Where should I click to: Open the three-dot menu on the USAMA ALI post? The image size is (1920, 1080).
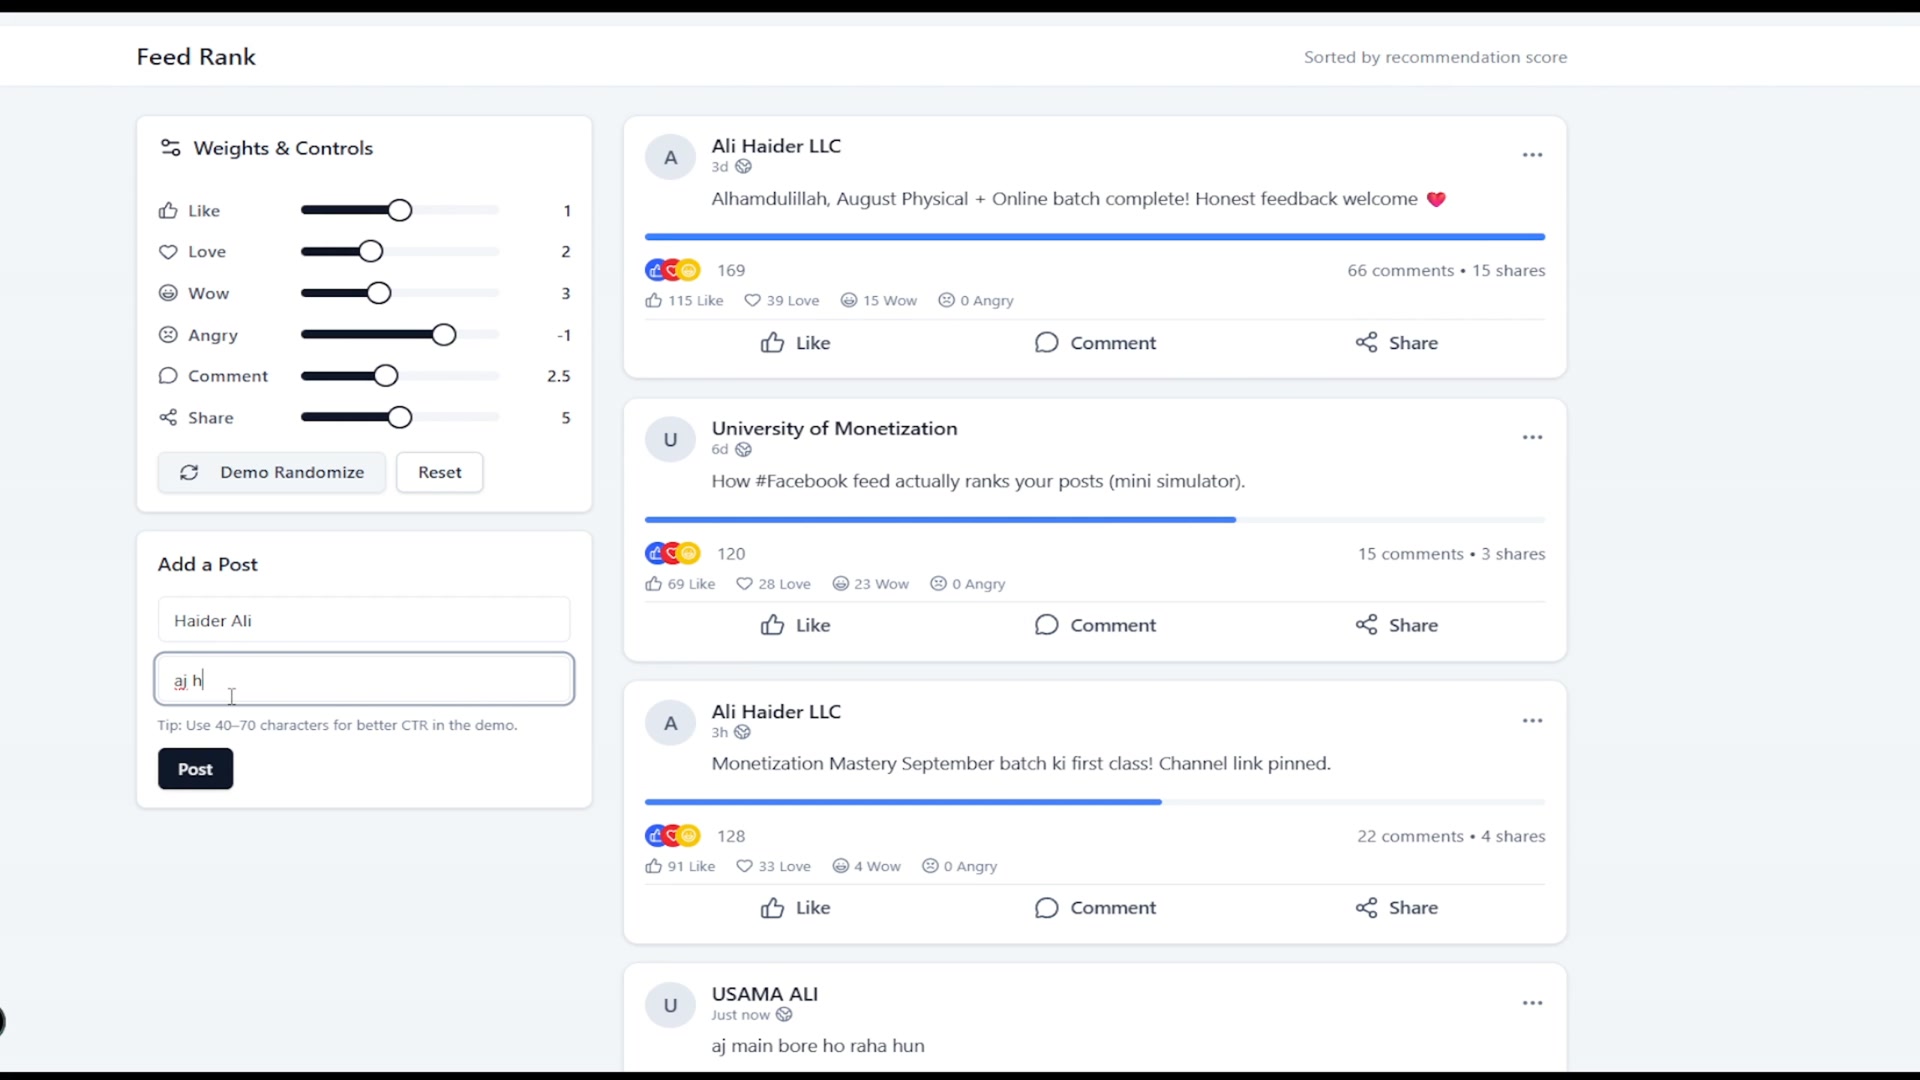pyautogui.click(x=1532, y=1003)
